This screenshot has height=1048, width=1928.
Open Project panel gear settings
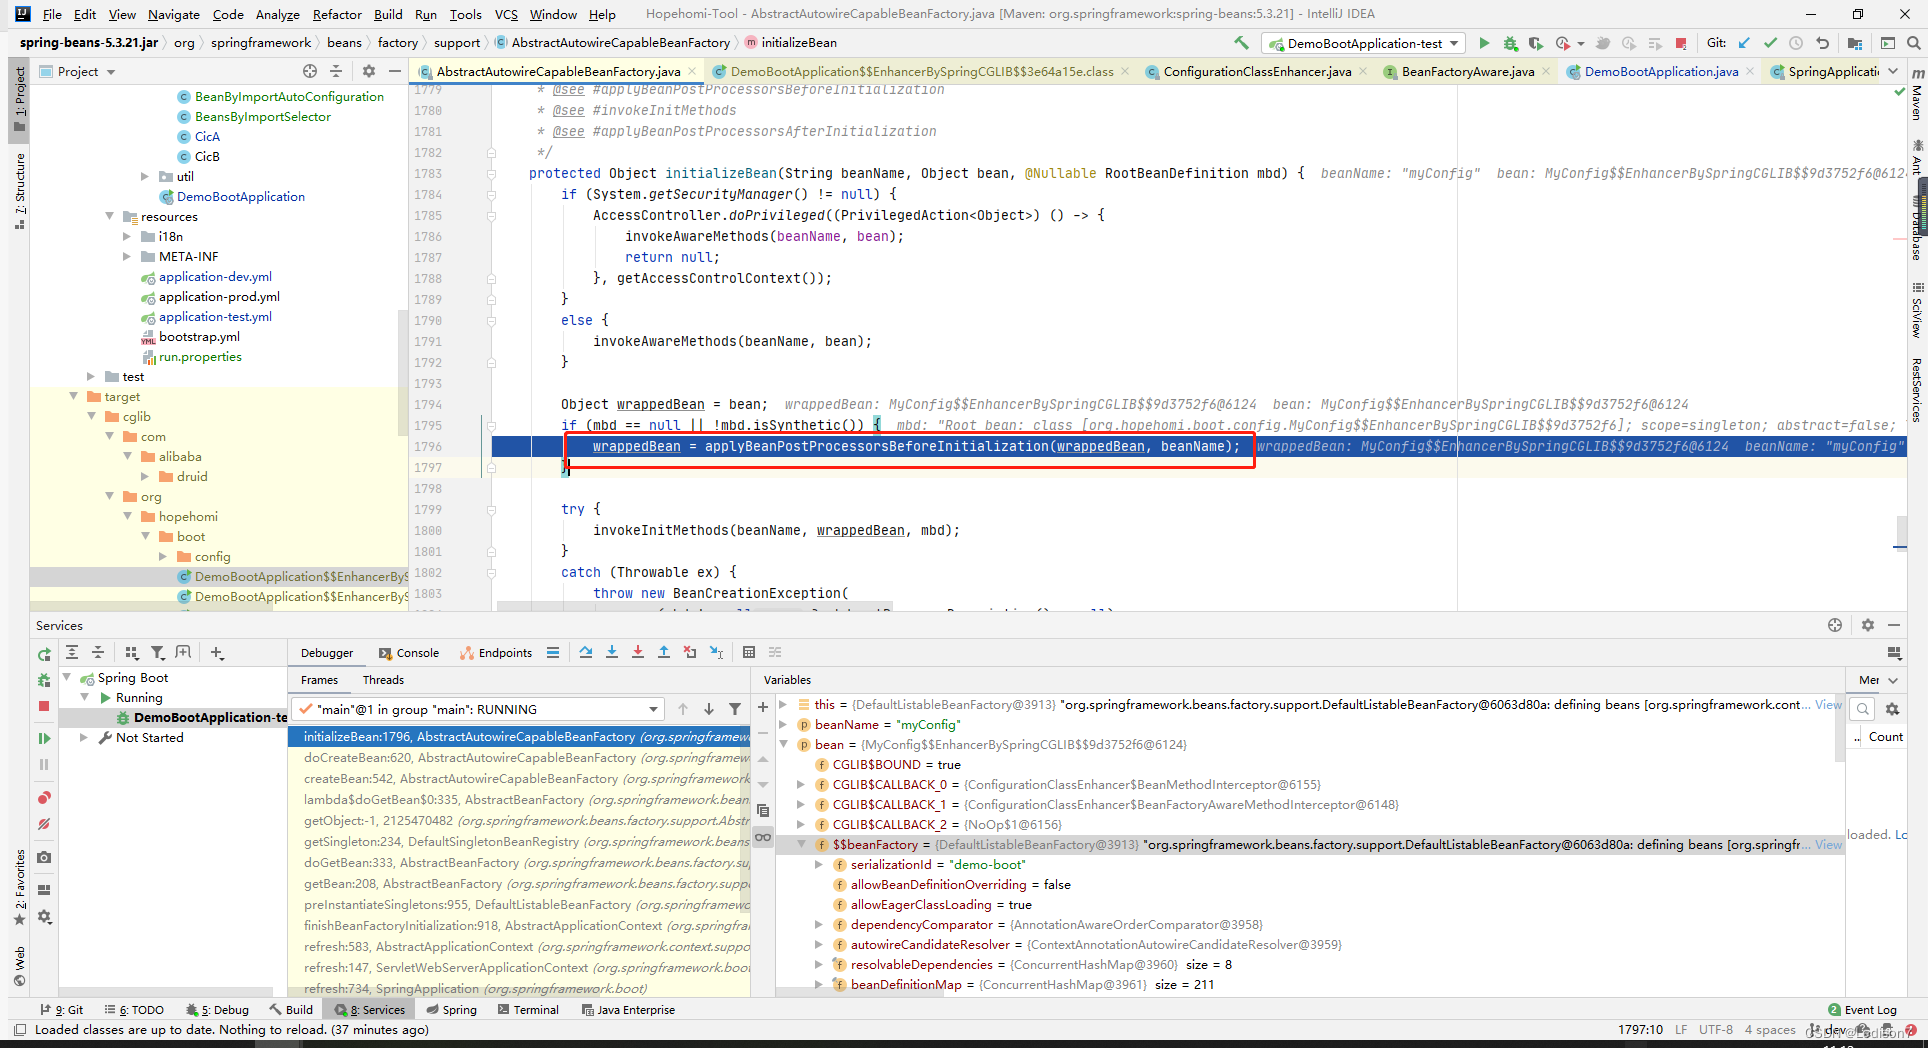pos(369,71)
